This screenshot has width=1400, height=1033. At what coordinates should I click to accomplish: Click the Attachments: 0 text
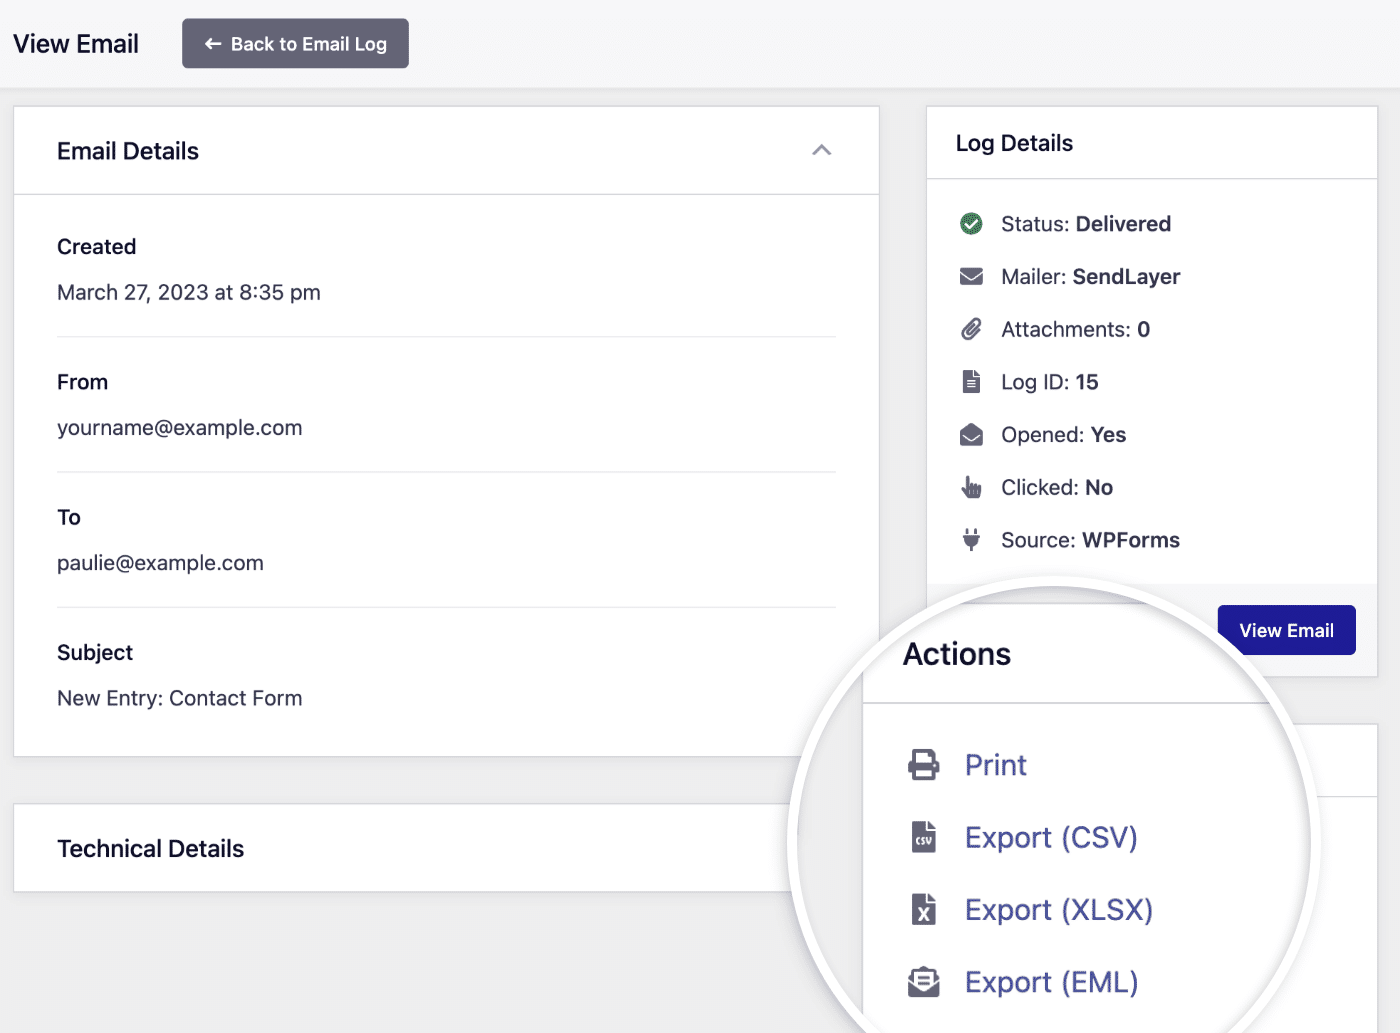pos(1076,330)
